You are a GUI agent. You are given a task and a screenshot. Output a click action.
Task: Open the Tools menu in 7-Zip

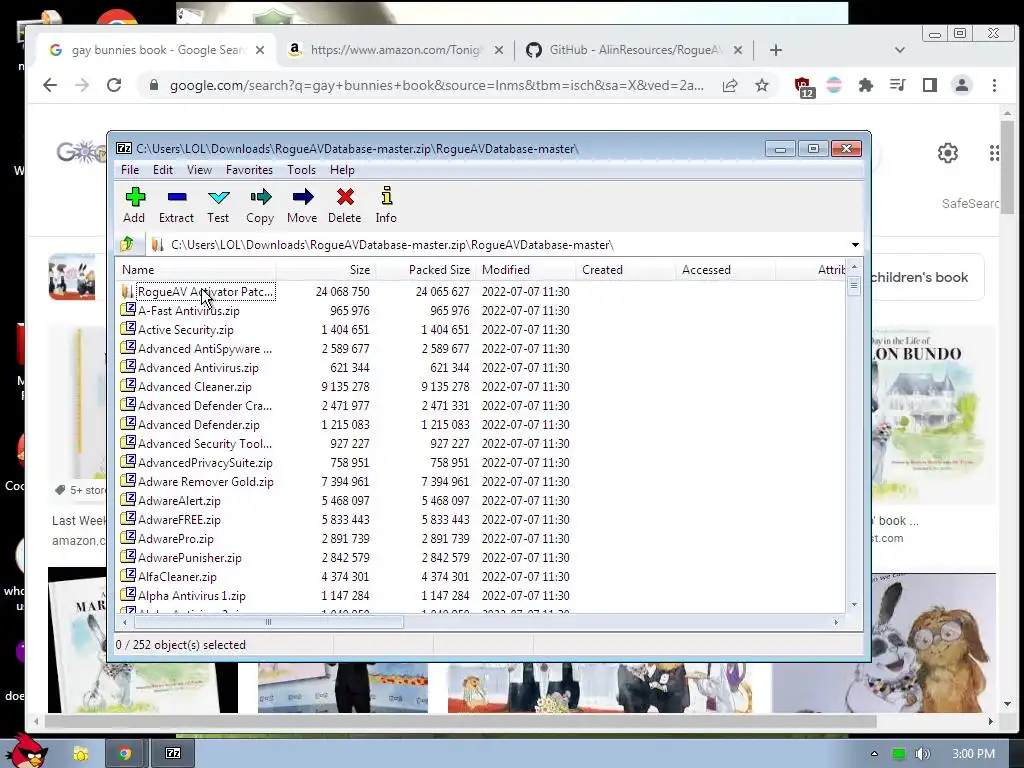pos(301,170)
